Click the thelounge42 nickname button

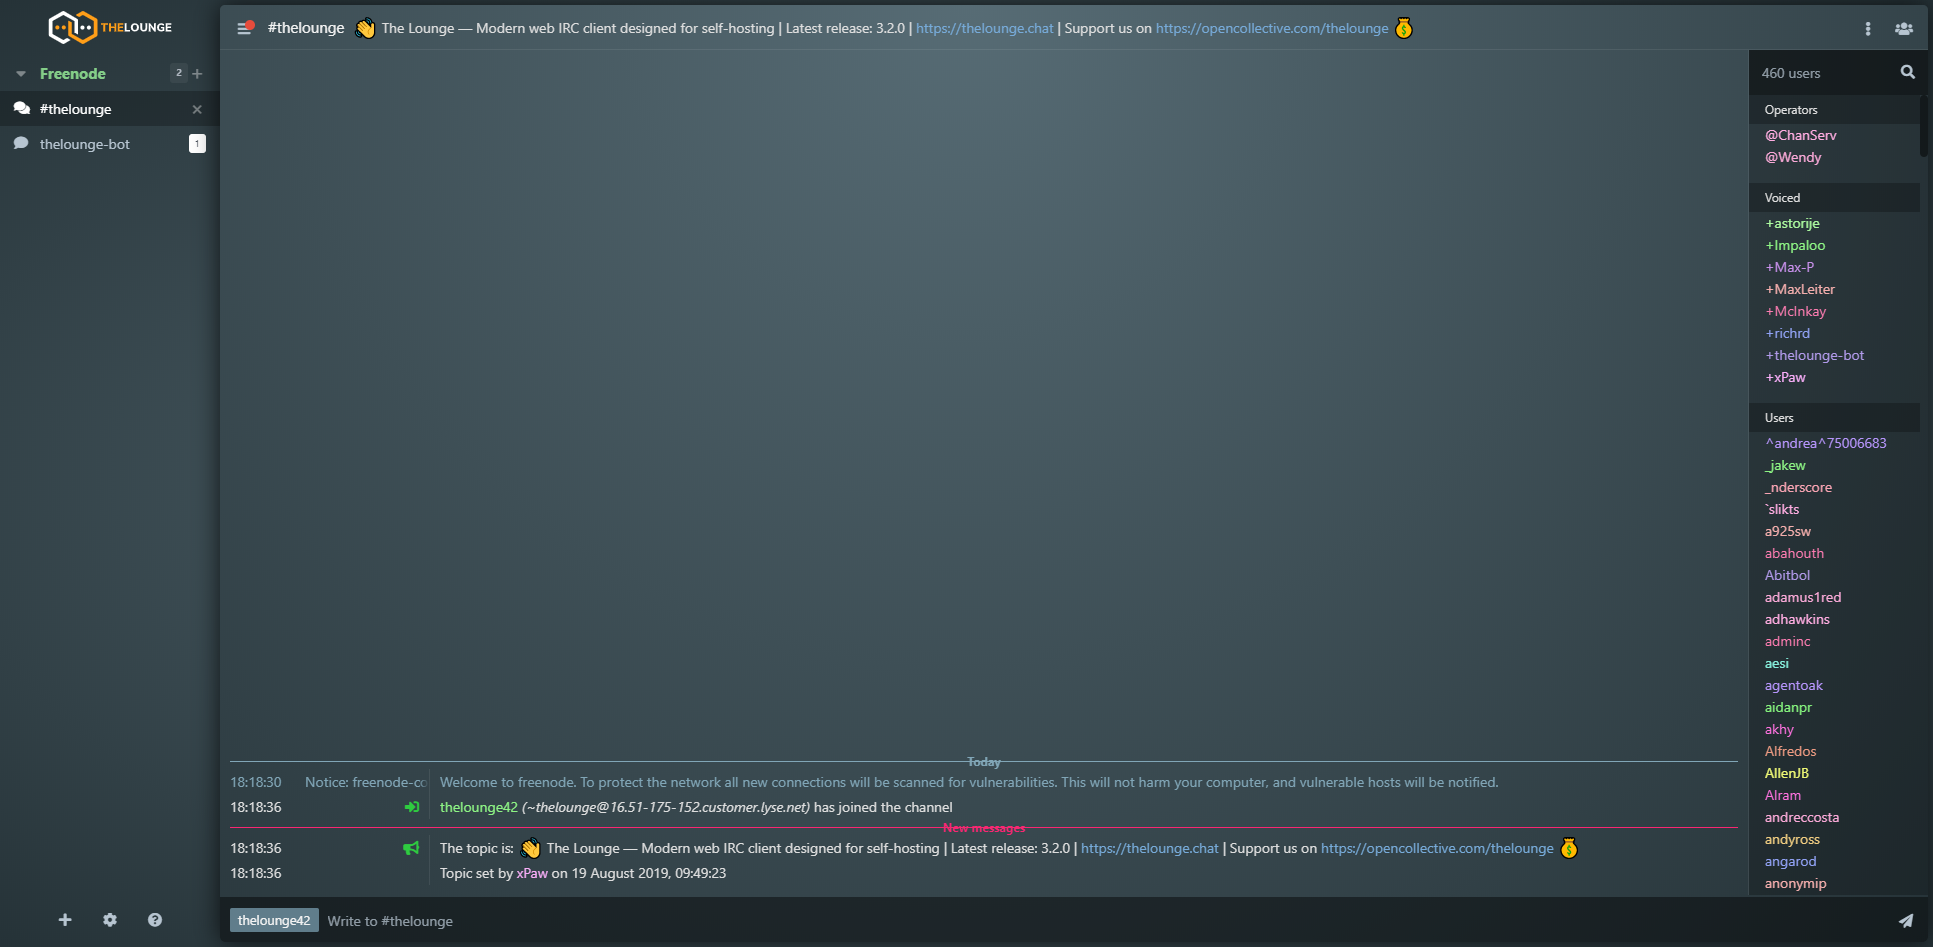click(274, 921)
